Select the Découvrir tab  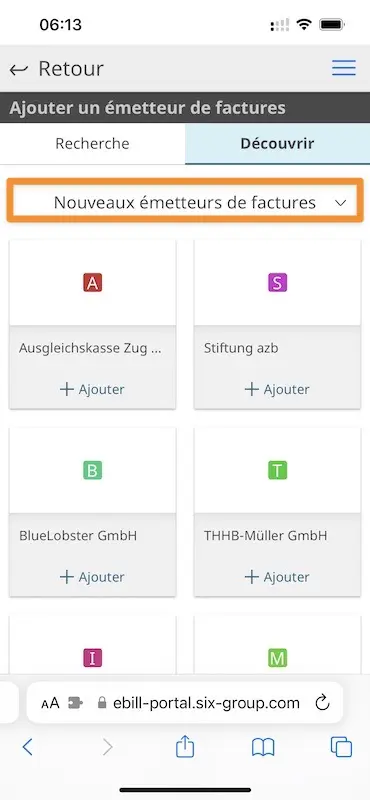click(x=277, y=143)
